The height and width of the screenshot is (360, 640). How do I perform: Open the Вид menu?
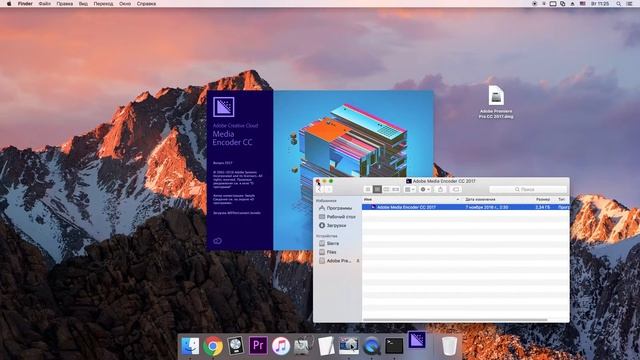click(83, 4)
